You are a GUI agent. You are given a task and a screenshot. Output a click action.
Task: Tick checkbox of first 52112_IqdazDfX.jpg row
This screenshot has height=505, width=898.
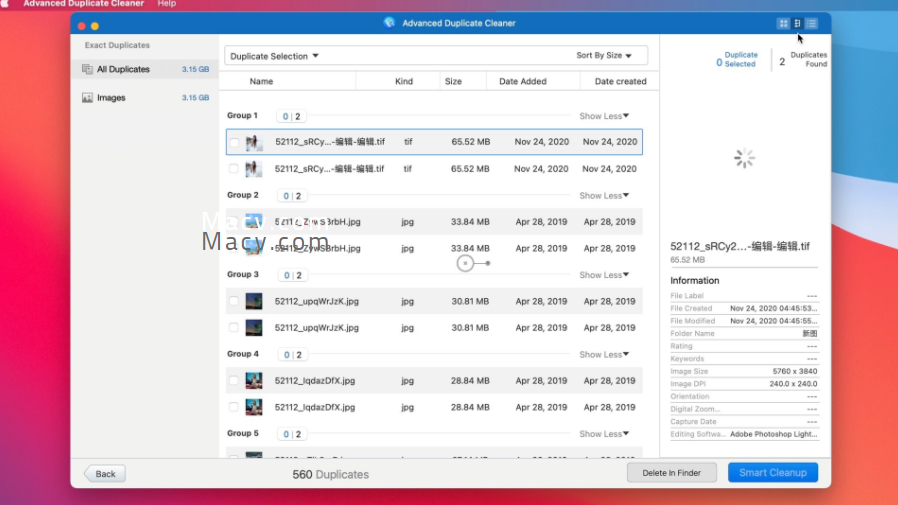click(x=234, y=381)
